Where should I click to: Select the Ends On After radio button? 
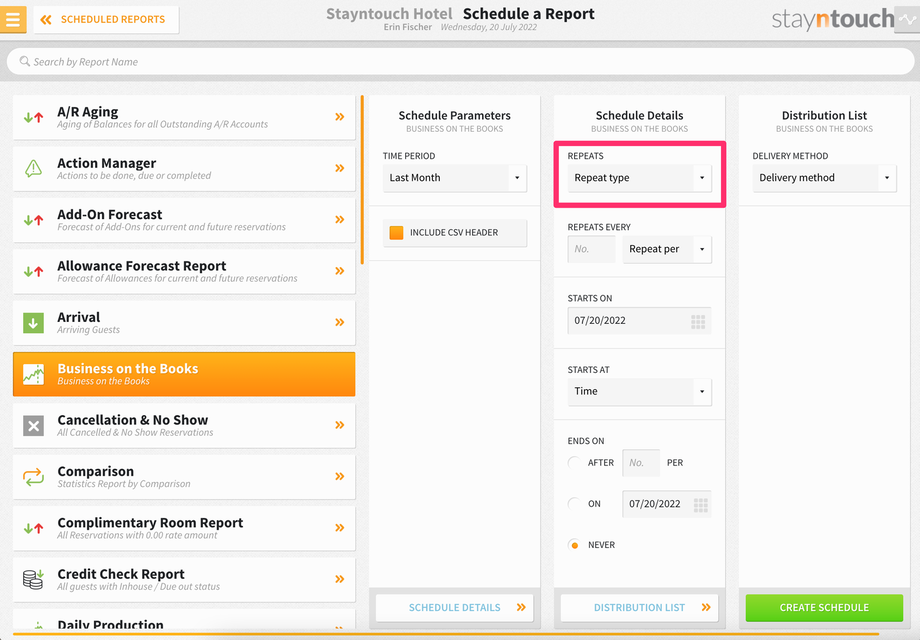pos(574,463)
